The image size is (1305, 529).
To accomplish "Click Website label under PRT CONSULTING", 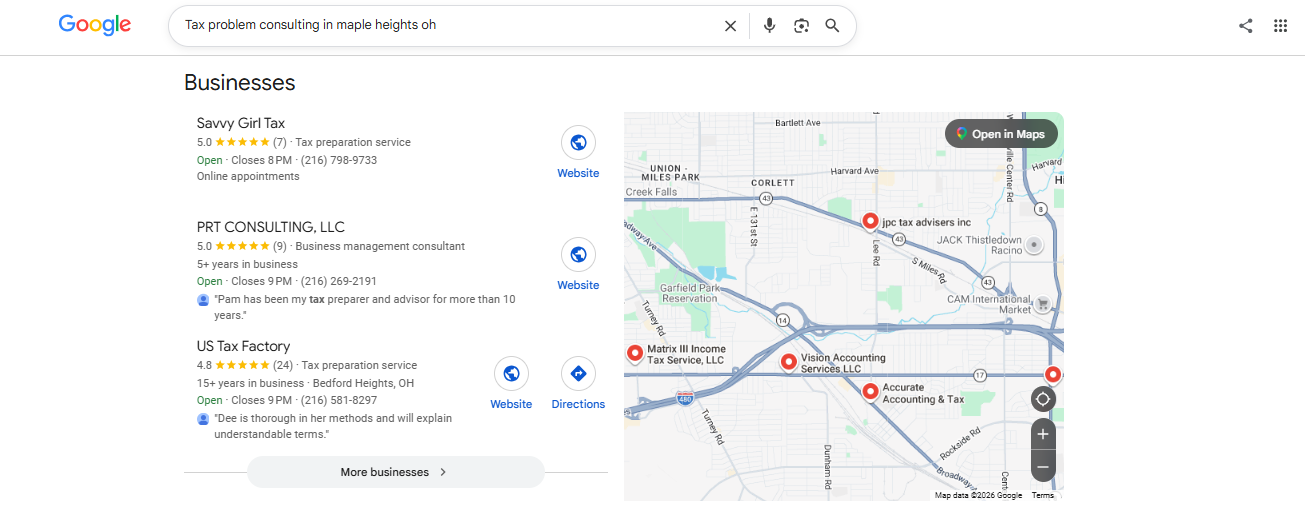I will click(x=578, y=285).
